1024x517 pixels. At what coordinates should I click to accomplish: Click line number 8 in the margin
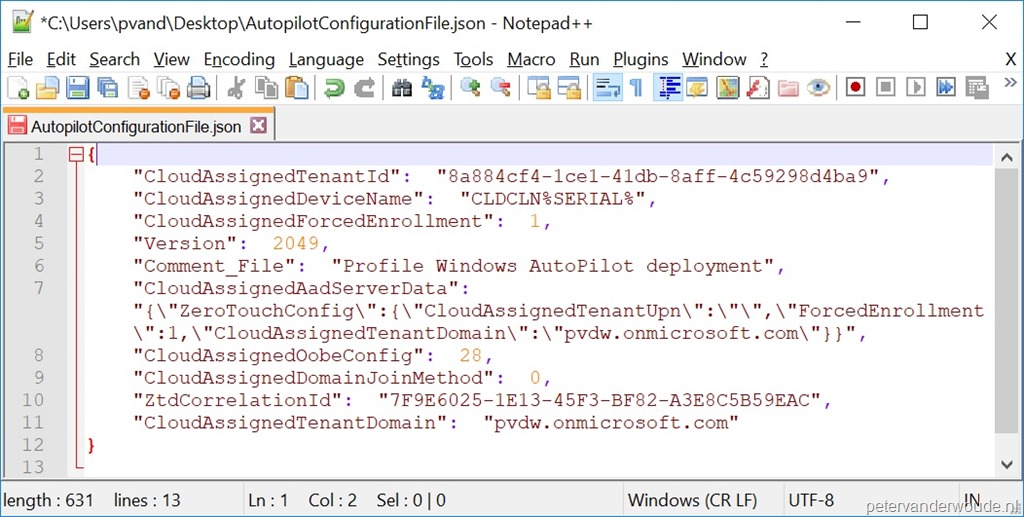[38, 356]
